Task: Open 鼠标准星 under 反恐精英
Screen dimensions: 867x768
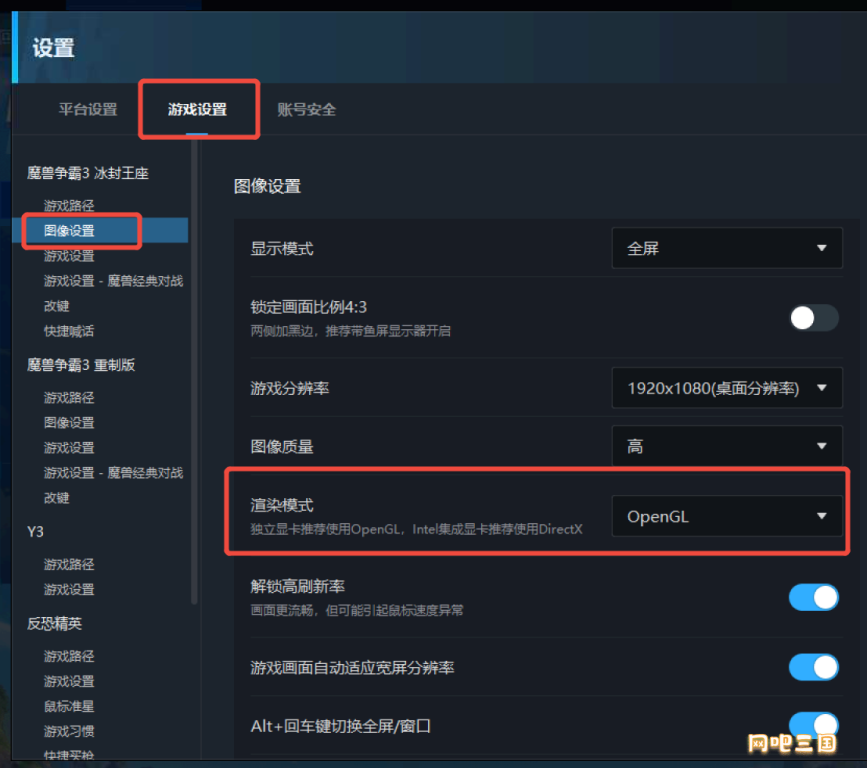Action: (69, 707)
